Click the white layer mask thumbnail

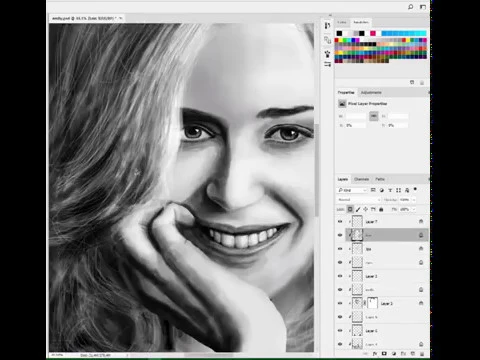(x=372, y=303)
